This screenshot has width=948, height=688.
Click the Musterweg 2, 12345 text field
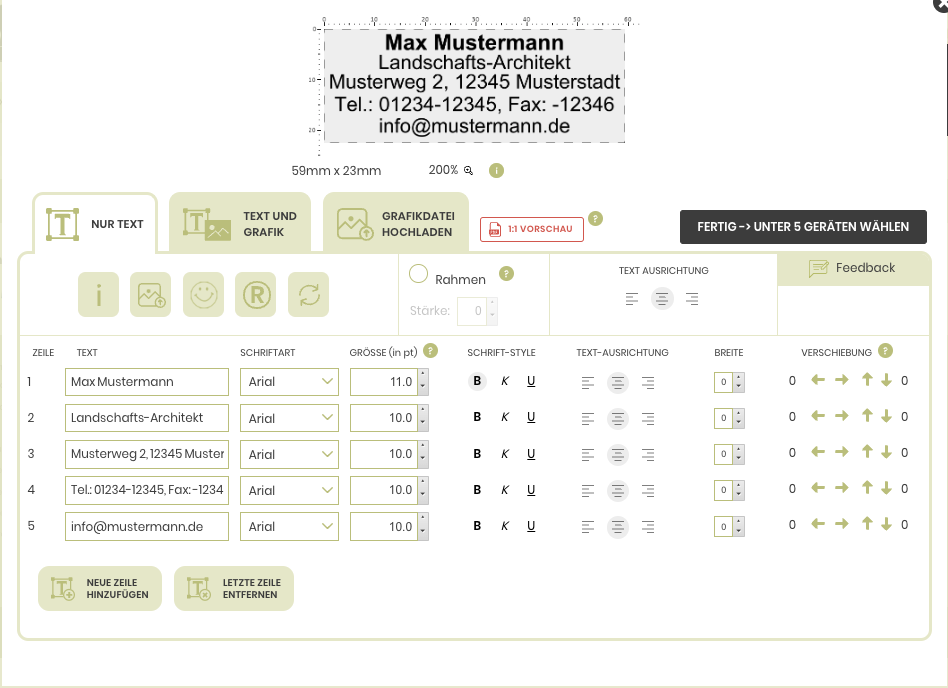[147, 454]
